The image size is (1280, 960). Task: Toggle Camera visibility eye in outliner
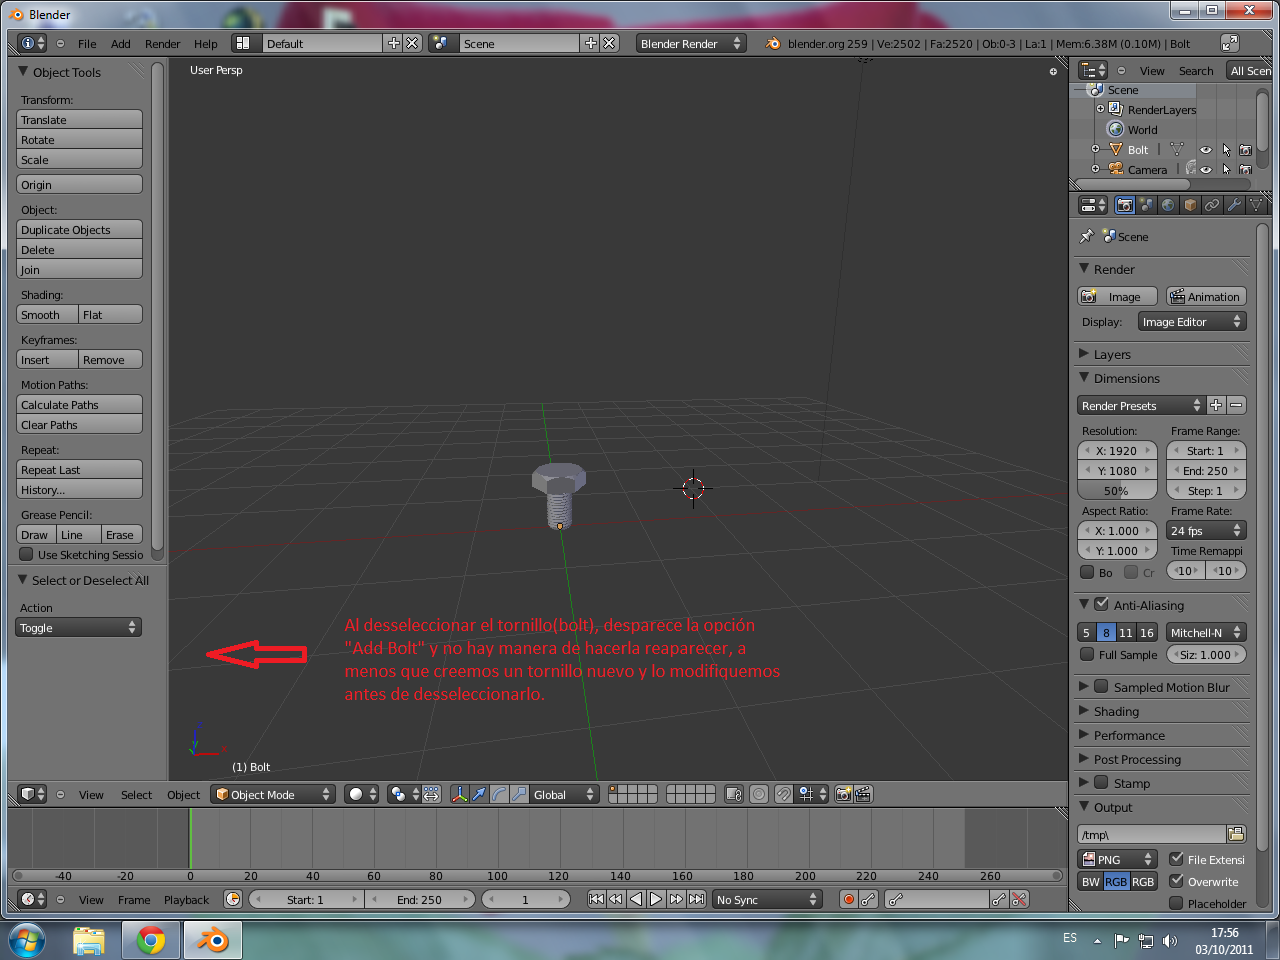click(1206, 170)
